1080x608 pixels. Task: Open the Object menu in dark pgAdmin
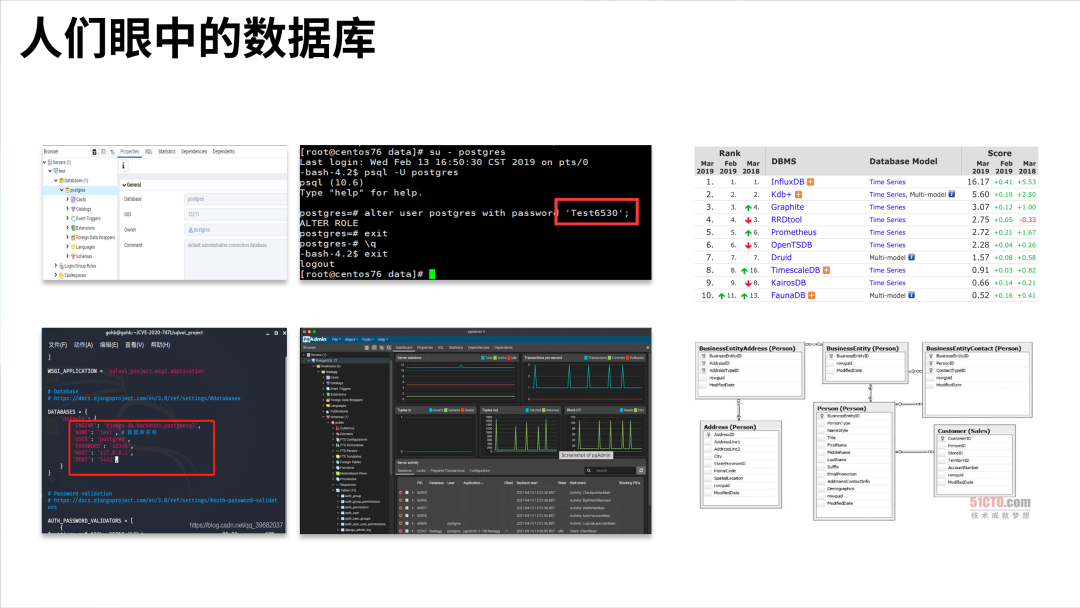click(x=351, y=339)
